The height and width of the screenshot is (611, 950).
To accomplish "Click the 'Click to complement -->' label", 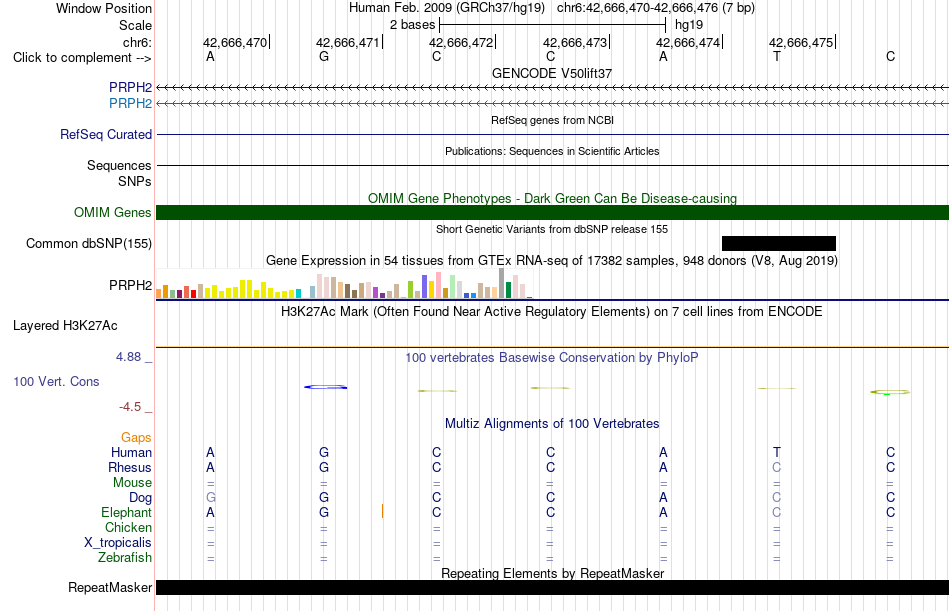I will pyautogui.click(x=82, y=58).
